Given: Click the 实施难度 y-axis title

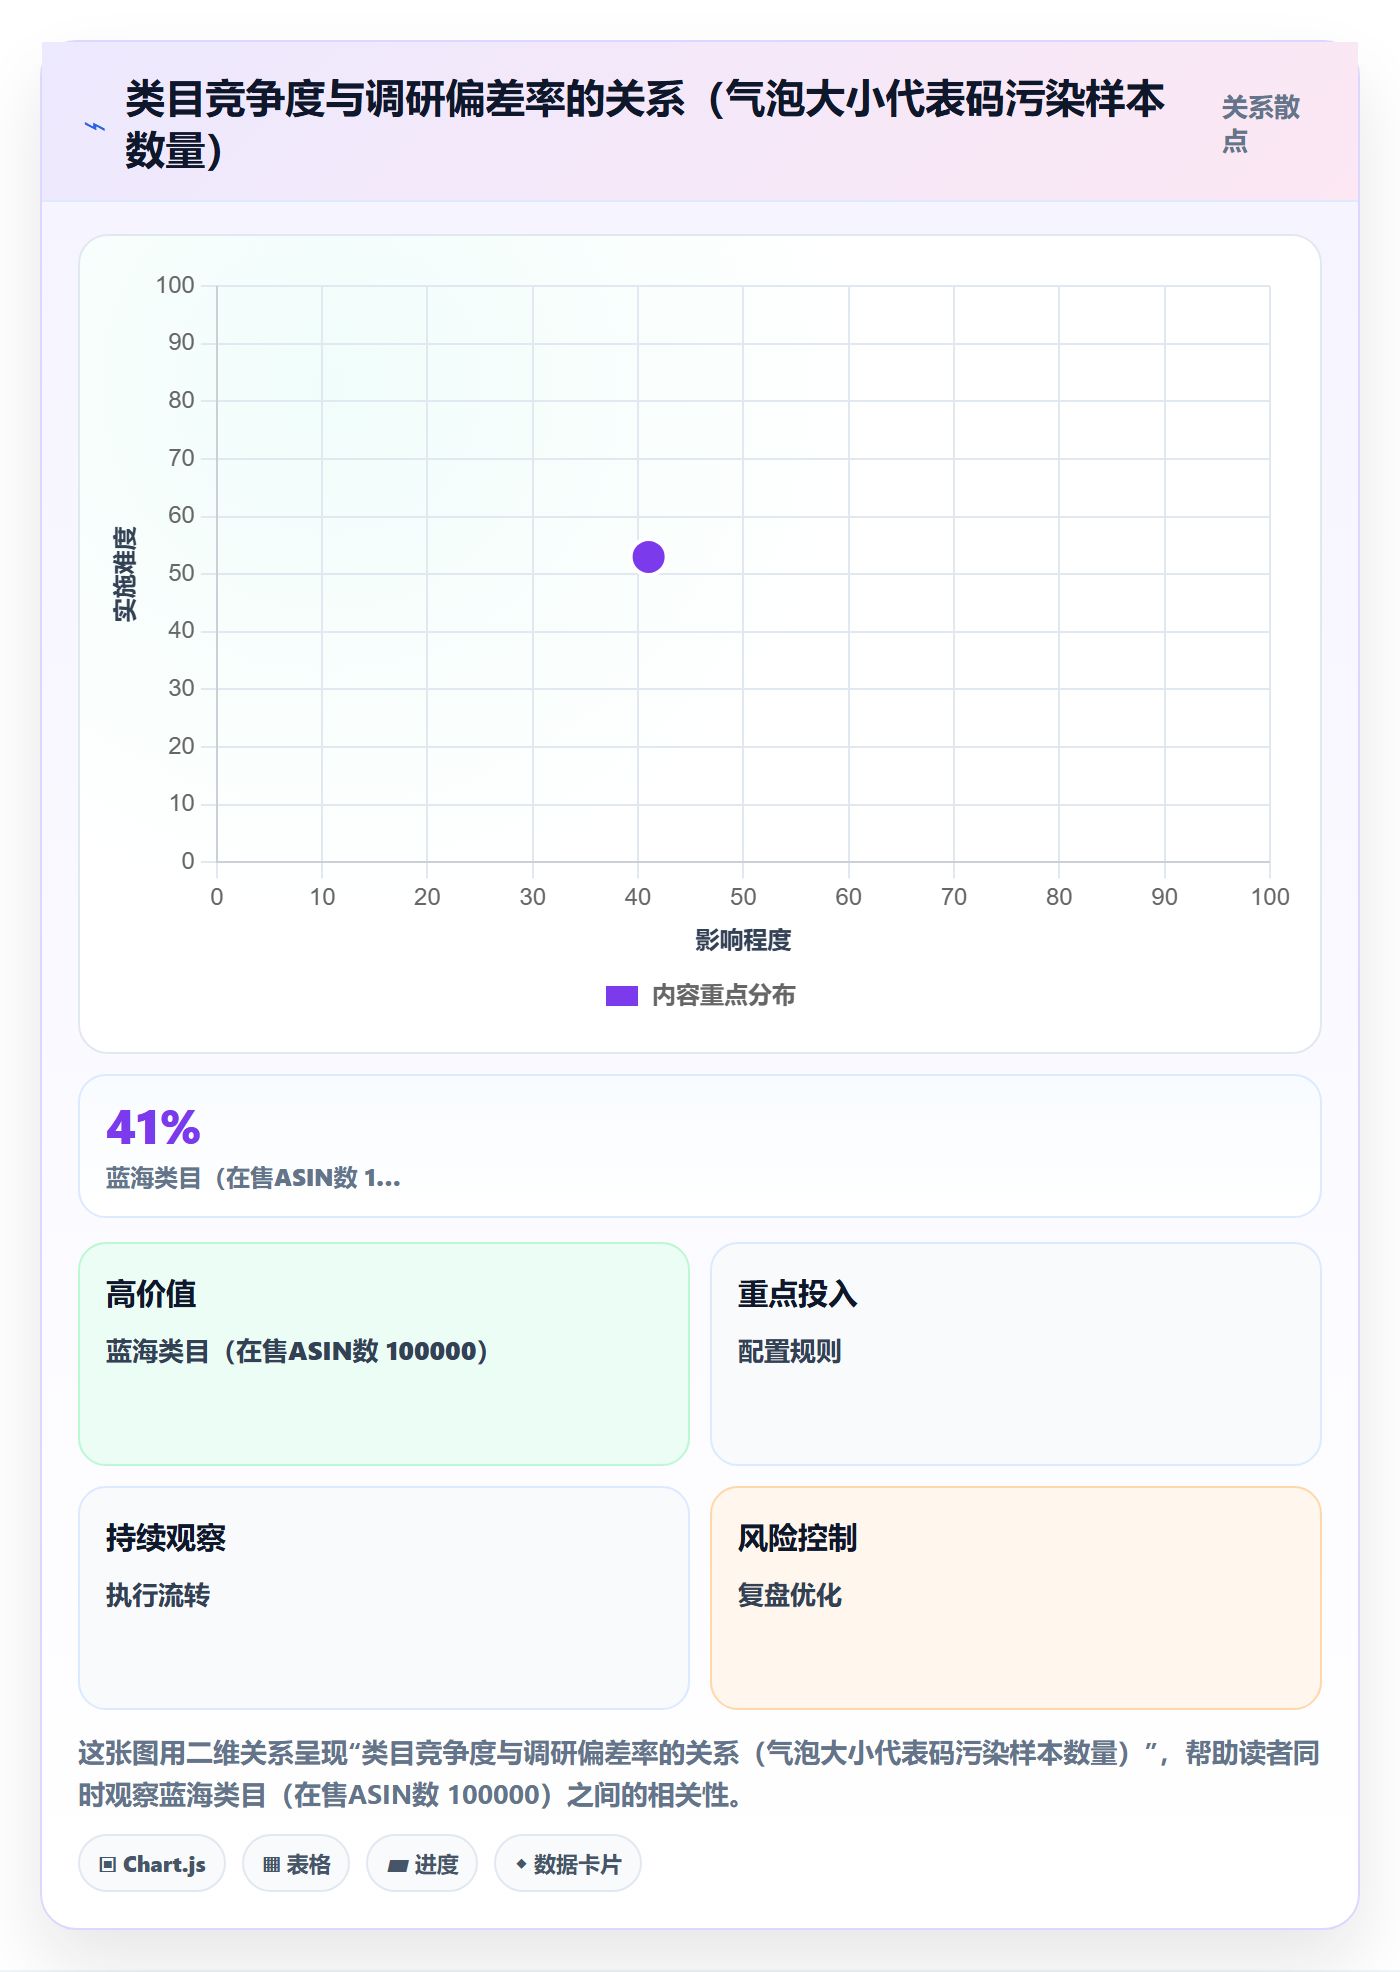Looking at the screenshot, I should pos(125,574).
